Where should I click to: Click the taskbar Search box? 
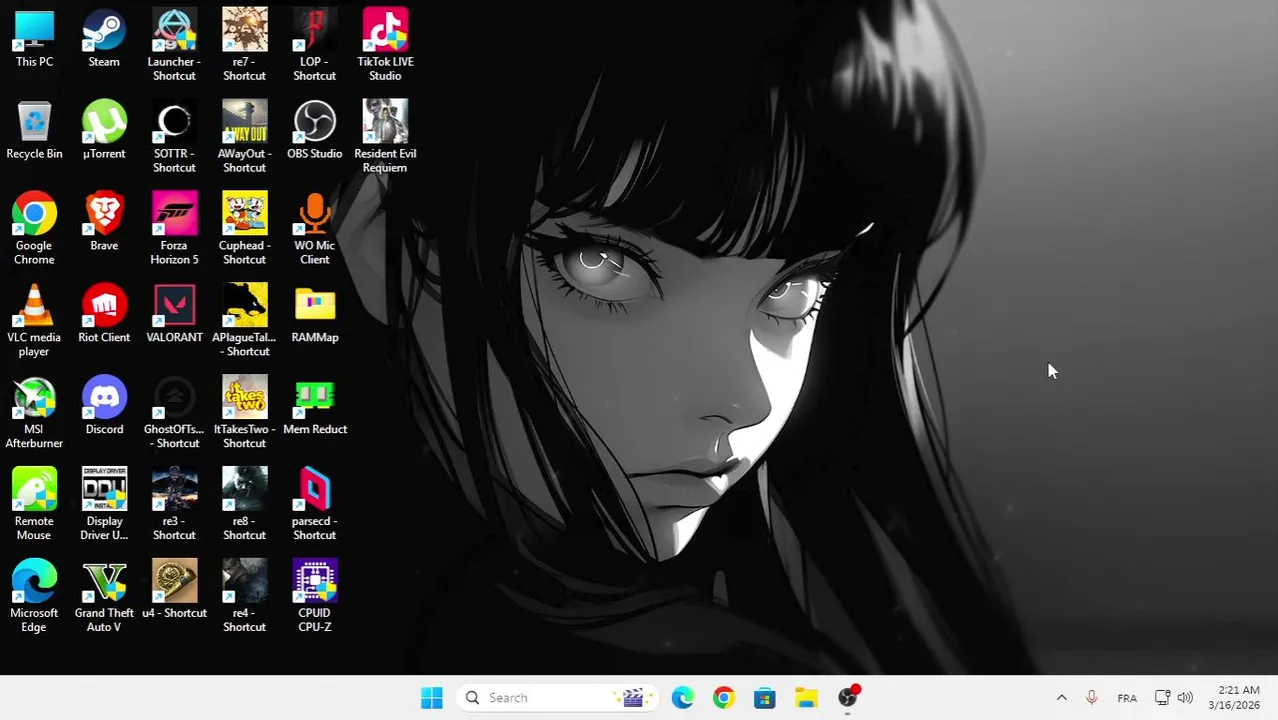click(557, 698)
